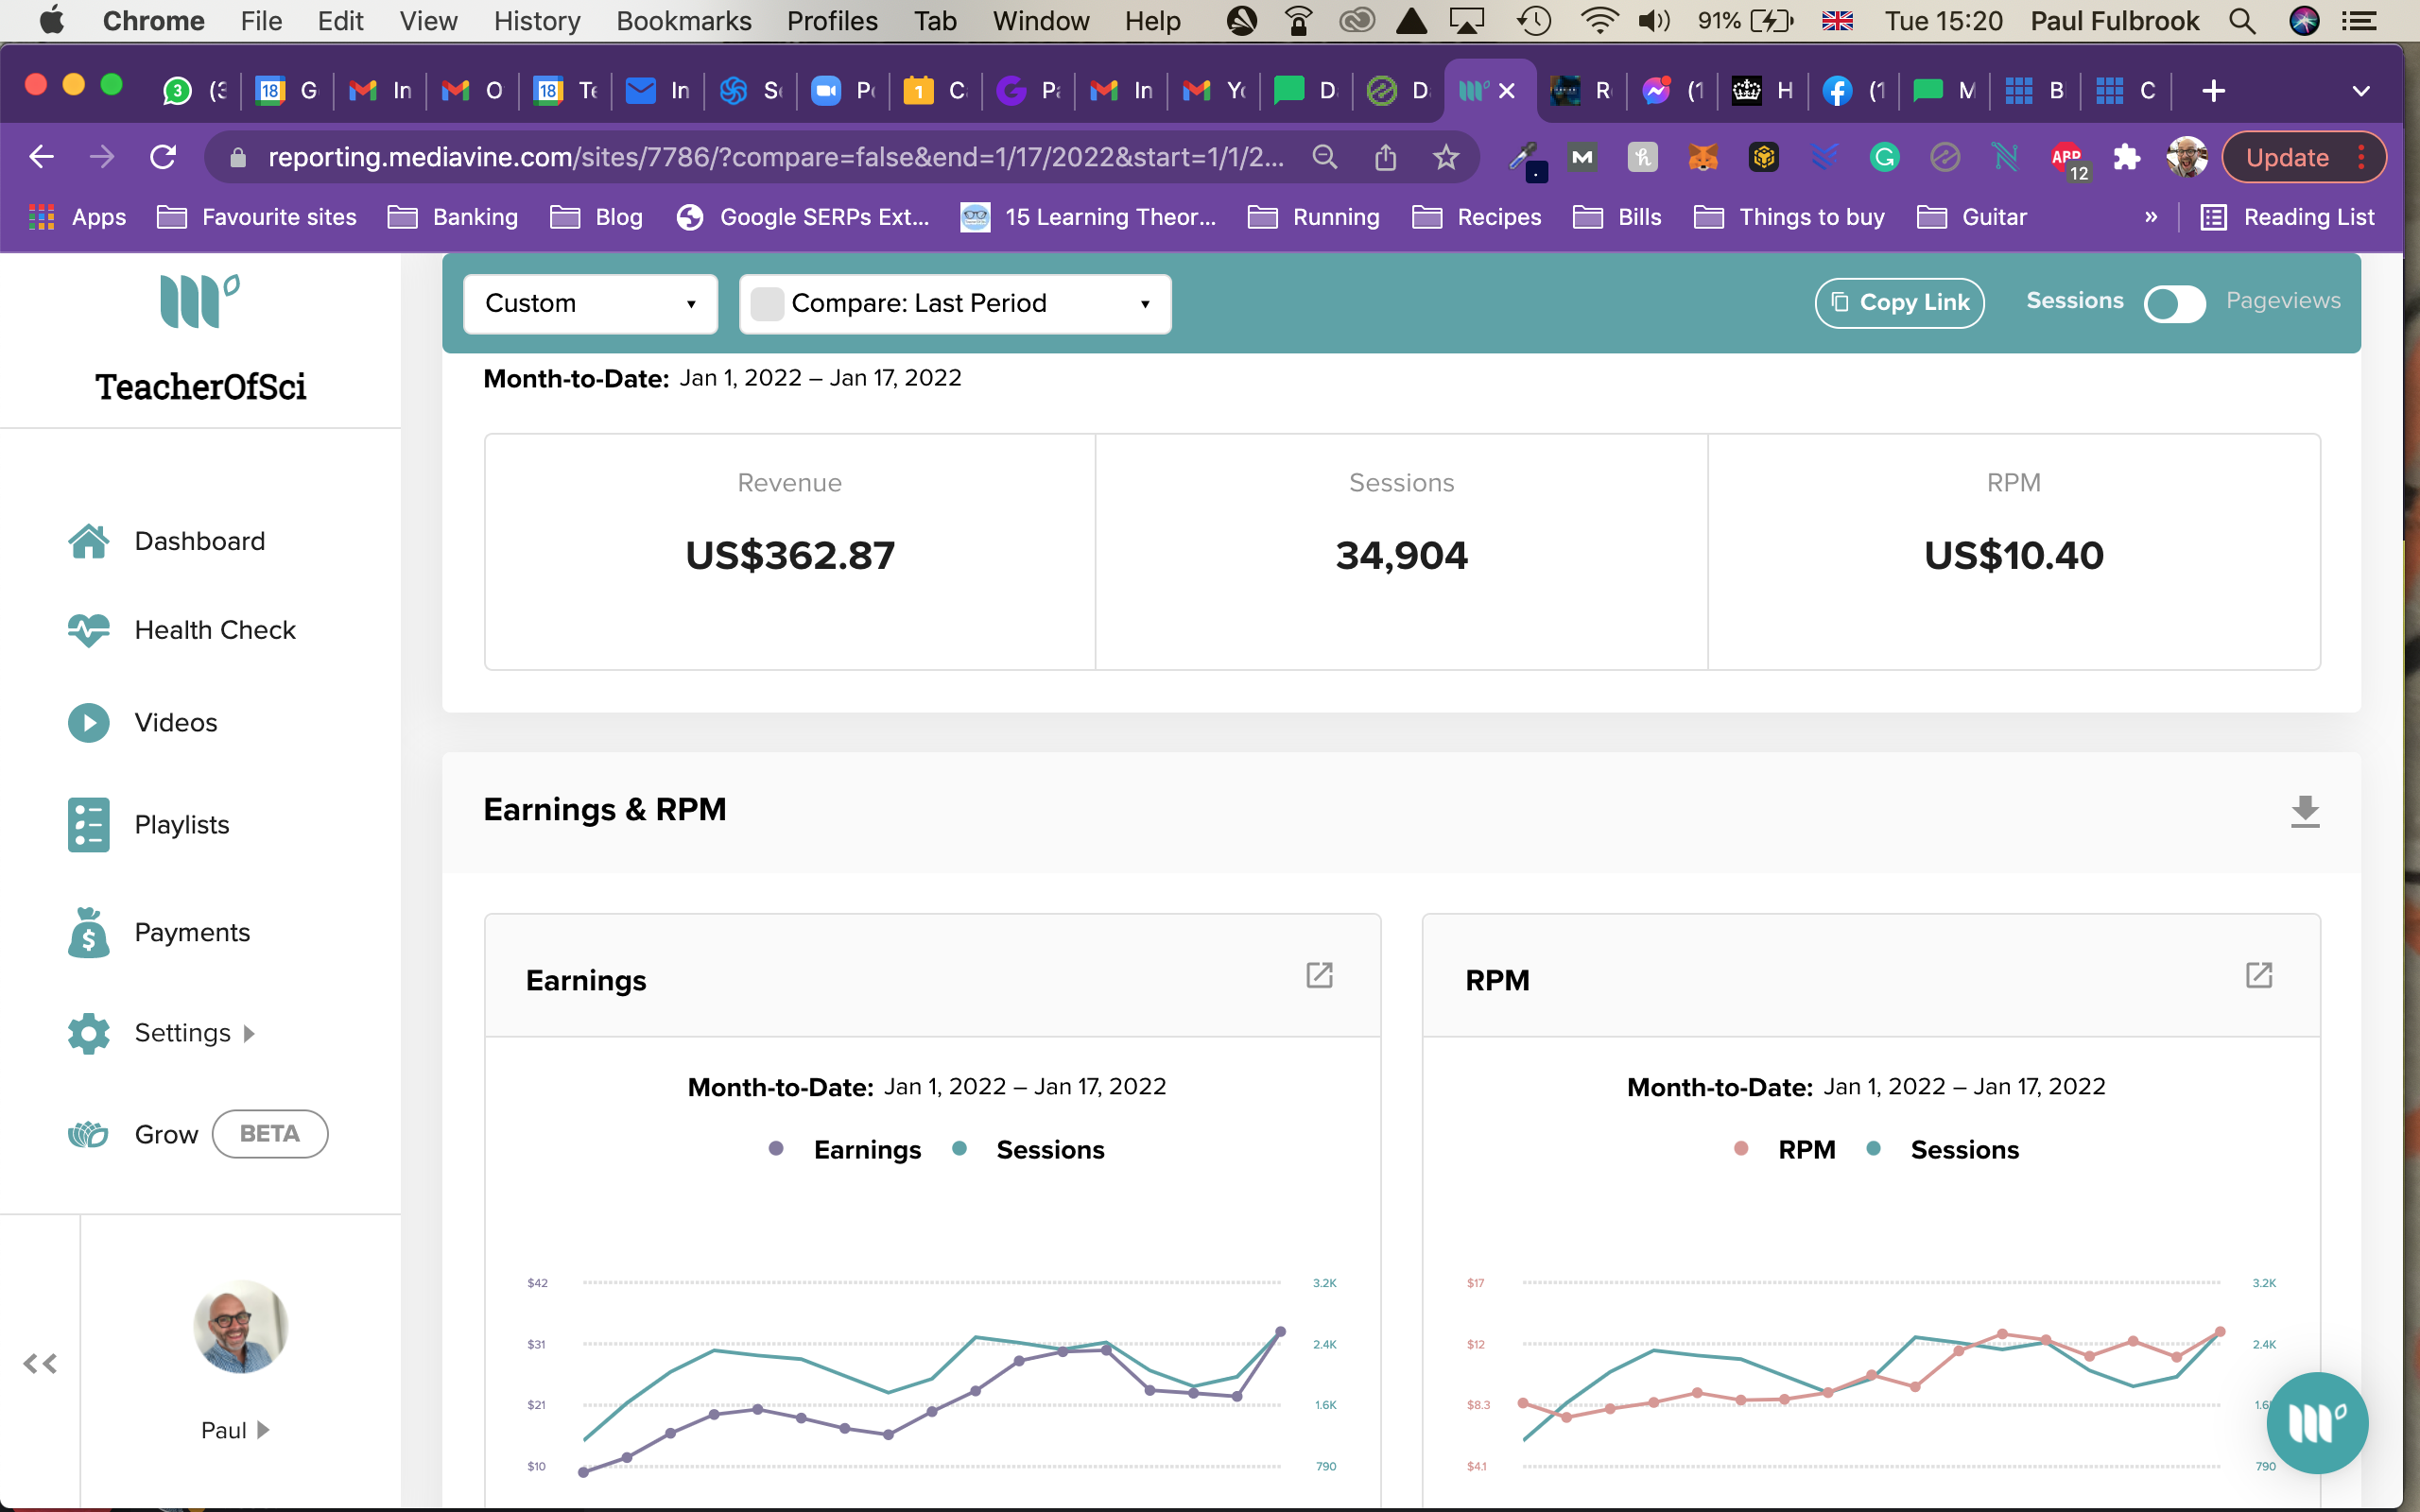Open Videos section via play icon

click(89, 722)
